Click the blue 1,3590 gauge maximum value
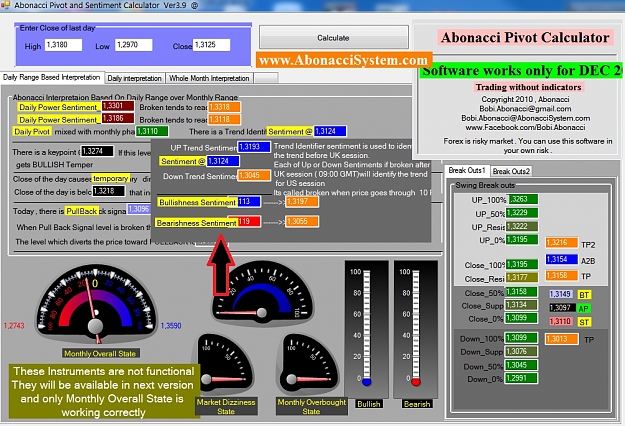The width and height of the screenshot is (625, 426). click(x=171, y=326)
